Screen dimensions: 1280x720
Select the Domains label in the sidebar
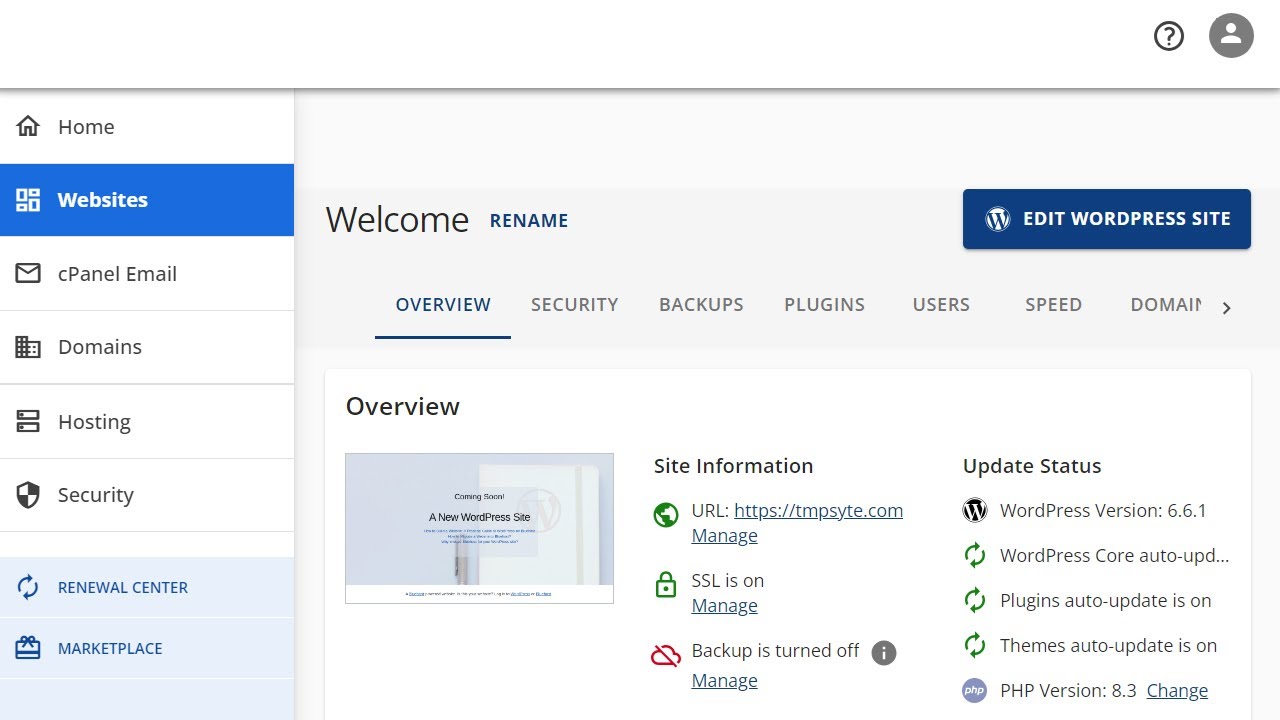[100, 347]
